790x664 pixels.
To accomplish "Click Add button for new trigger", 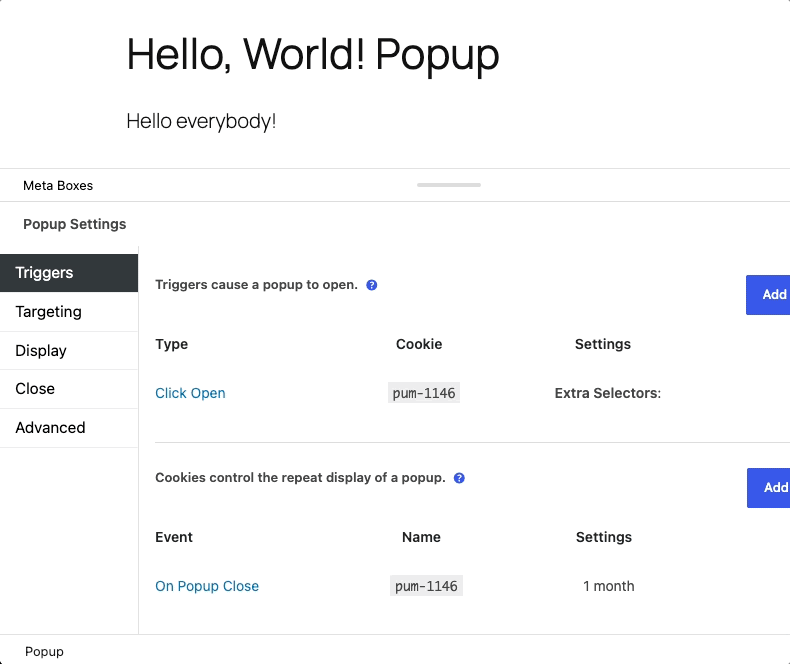I will tap(768, 295).
